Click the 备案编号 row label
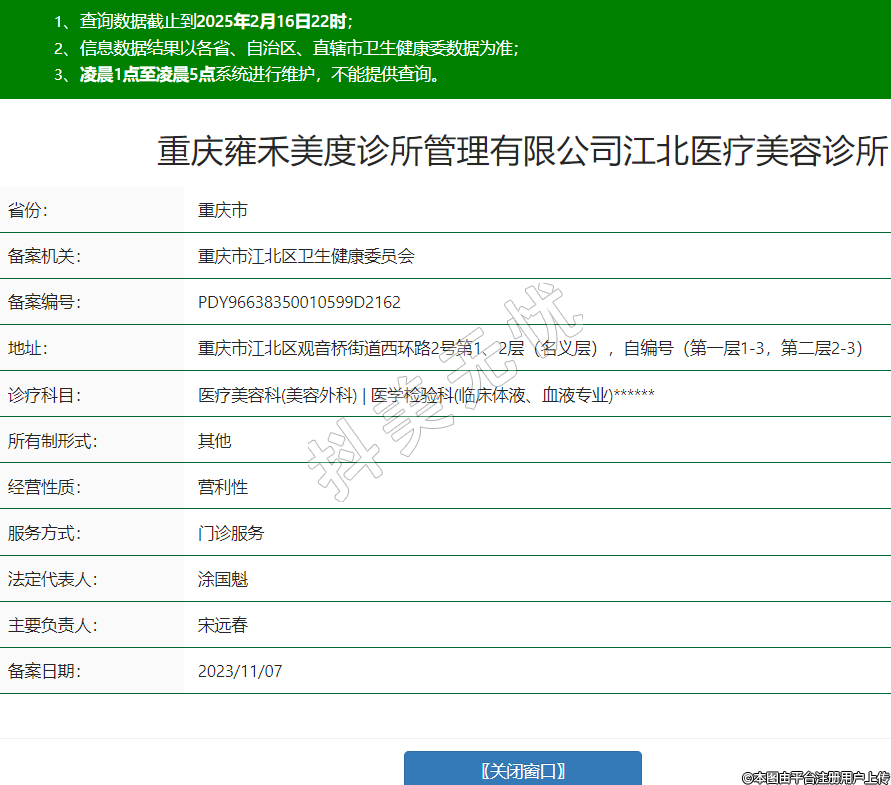The height and width of the screenshot is (785, 891). [x=43, y=302]
